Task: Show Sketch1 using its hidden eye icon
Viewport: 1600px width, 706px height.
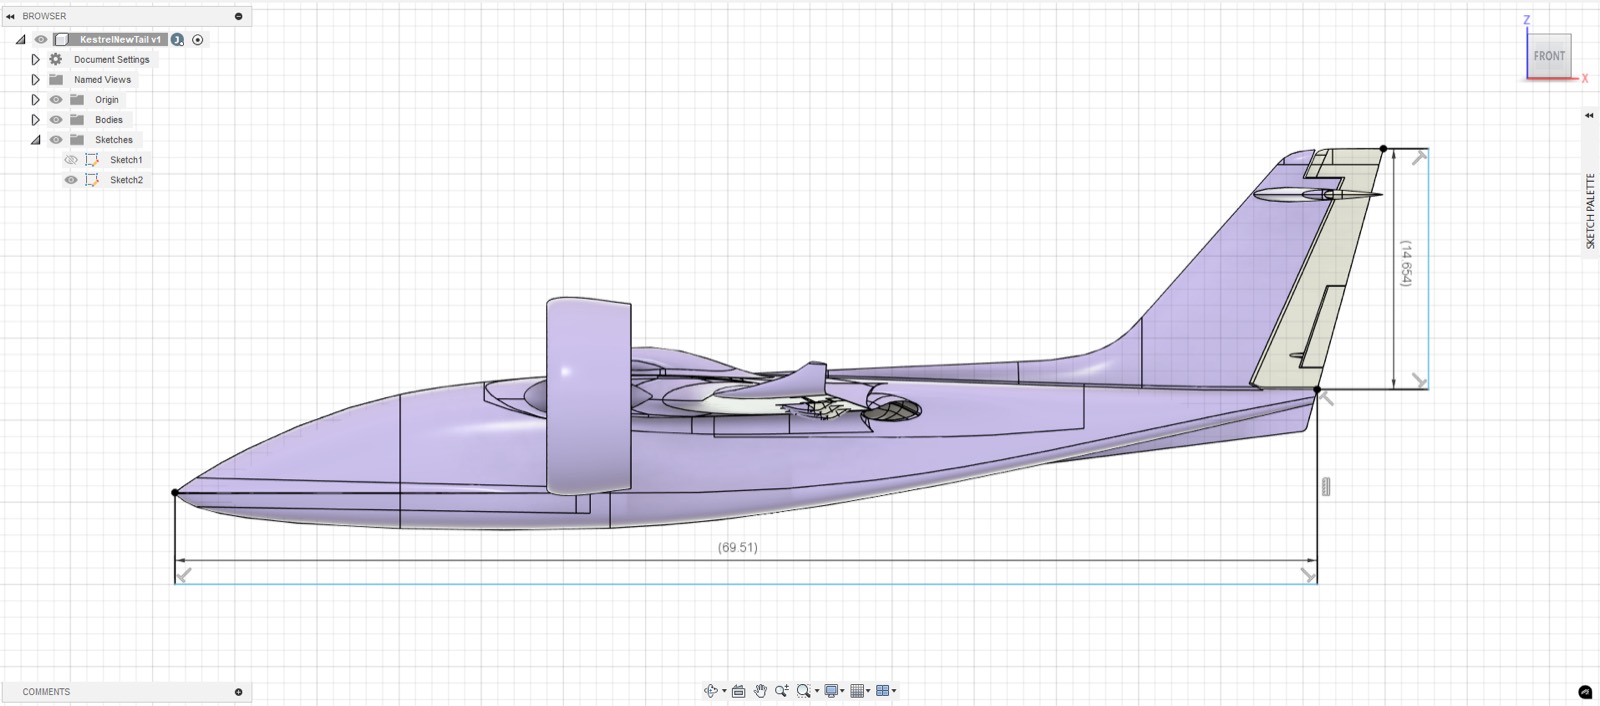Action: pos(71,160)
